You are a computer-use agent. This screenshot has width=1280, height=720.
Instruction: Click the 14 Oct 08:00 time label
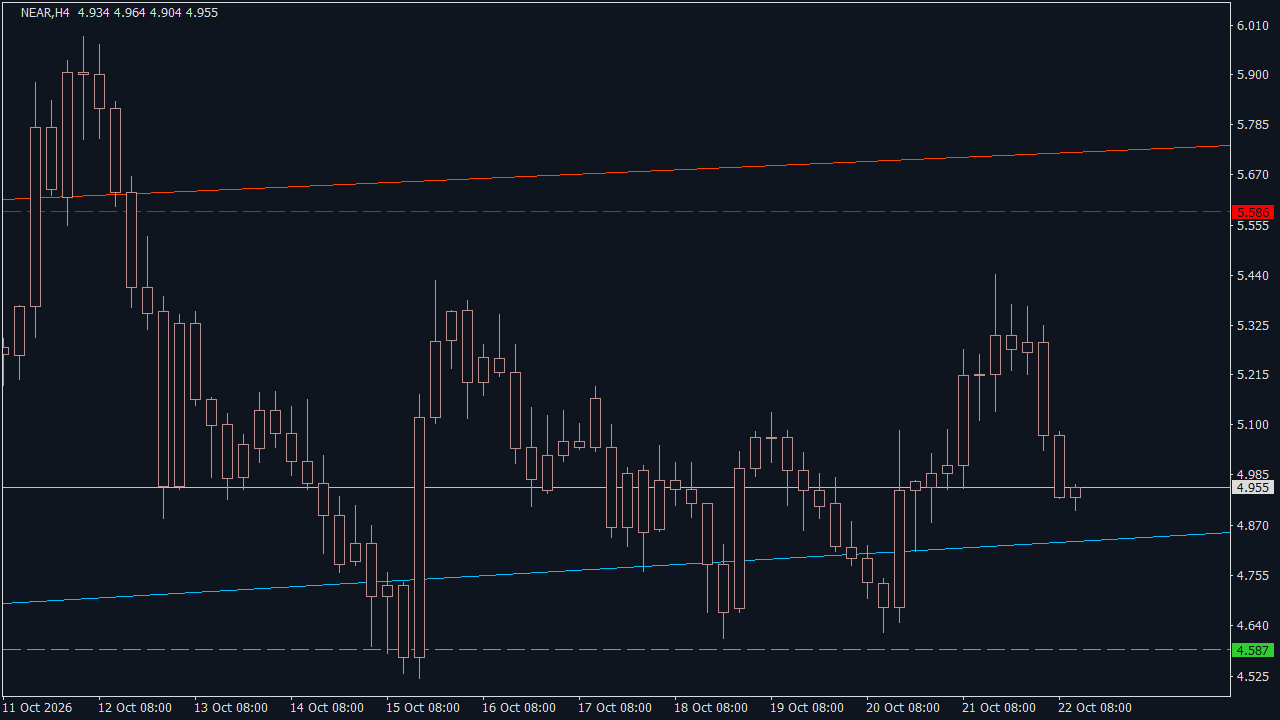coord(327,708)
